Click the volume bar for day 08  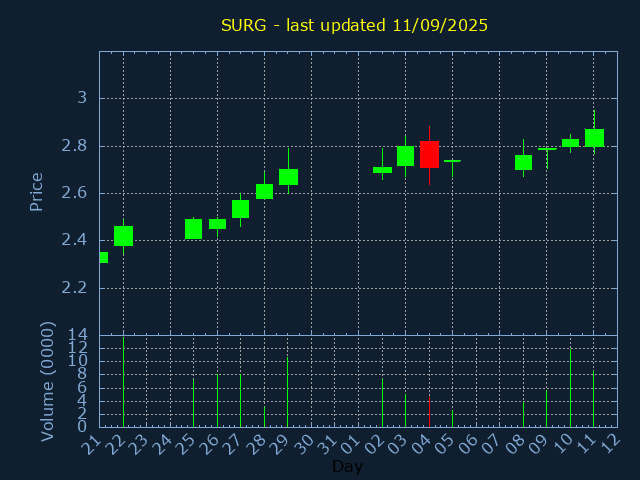point(523,415)
